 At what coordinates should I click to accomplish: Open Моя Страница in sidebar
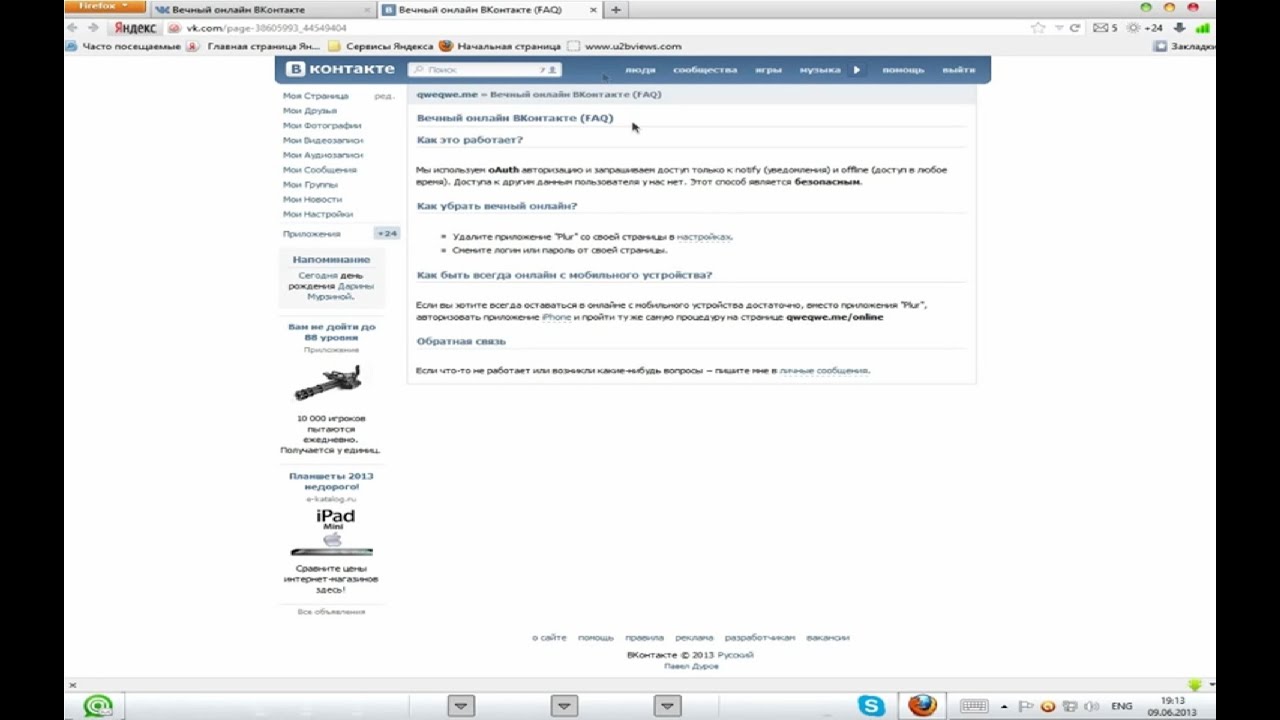pos(316,96)
